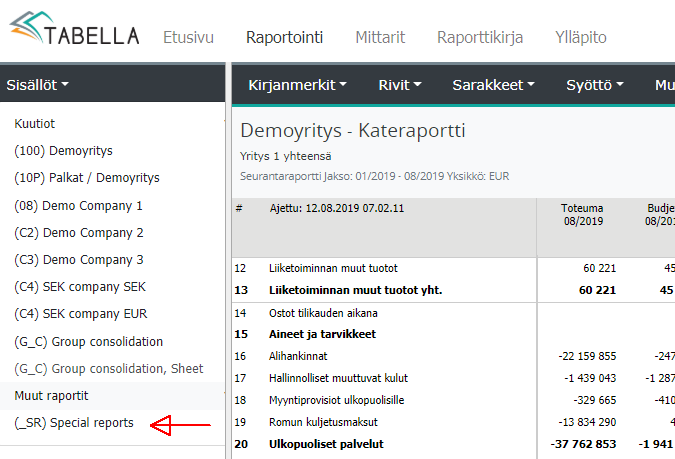
Task: Select (C4) SEK company SEK
Action: 80,287
